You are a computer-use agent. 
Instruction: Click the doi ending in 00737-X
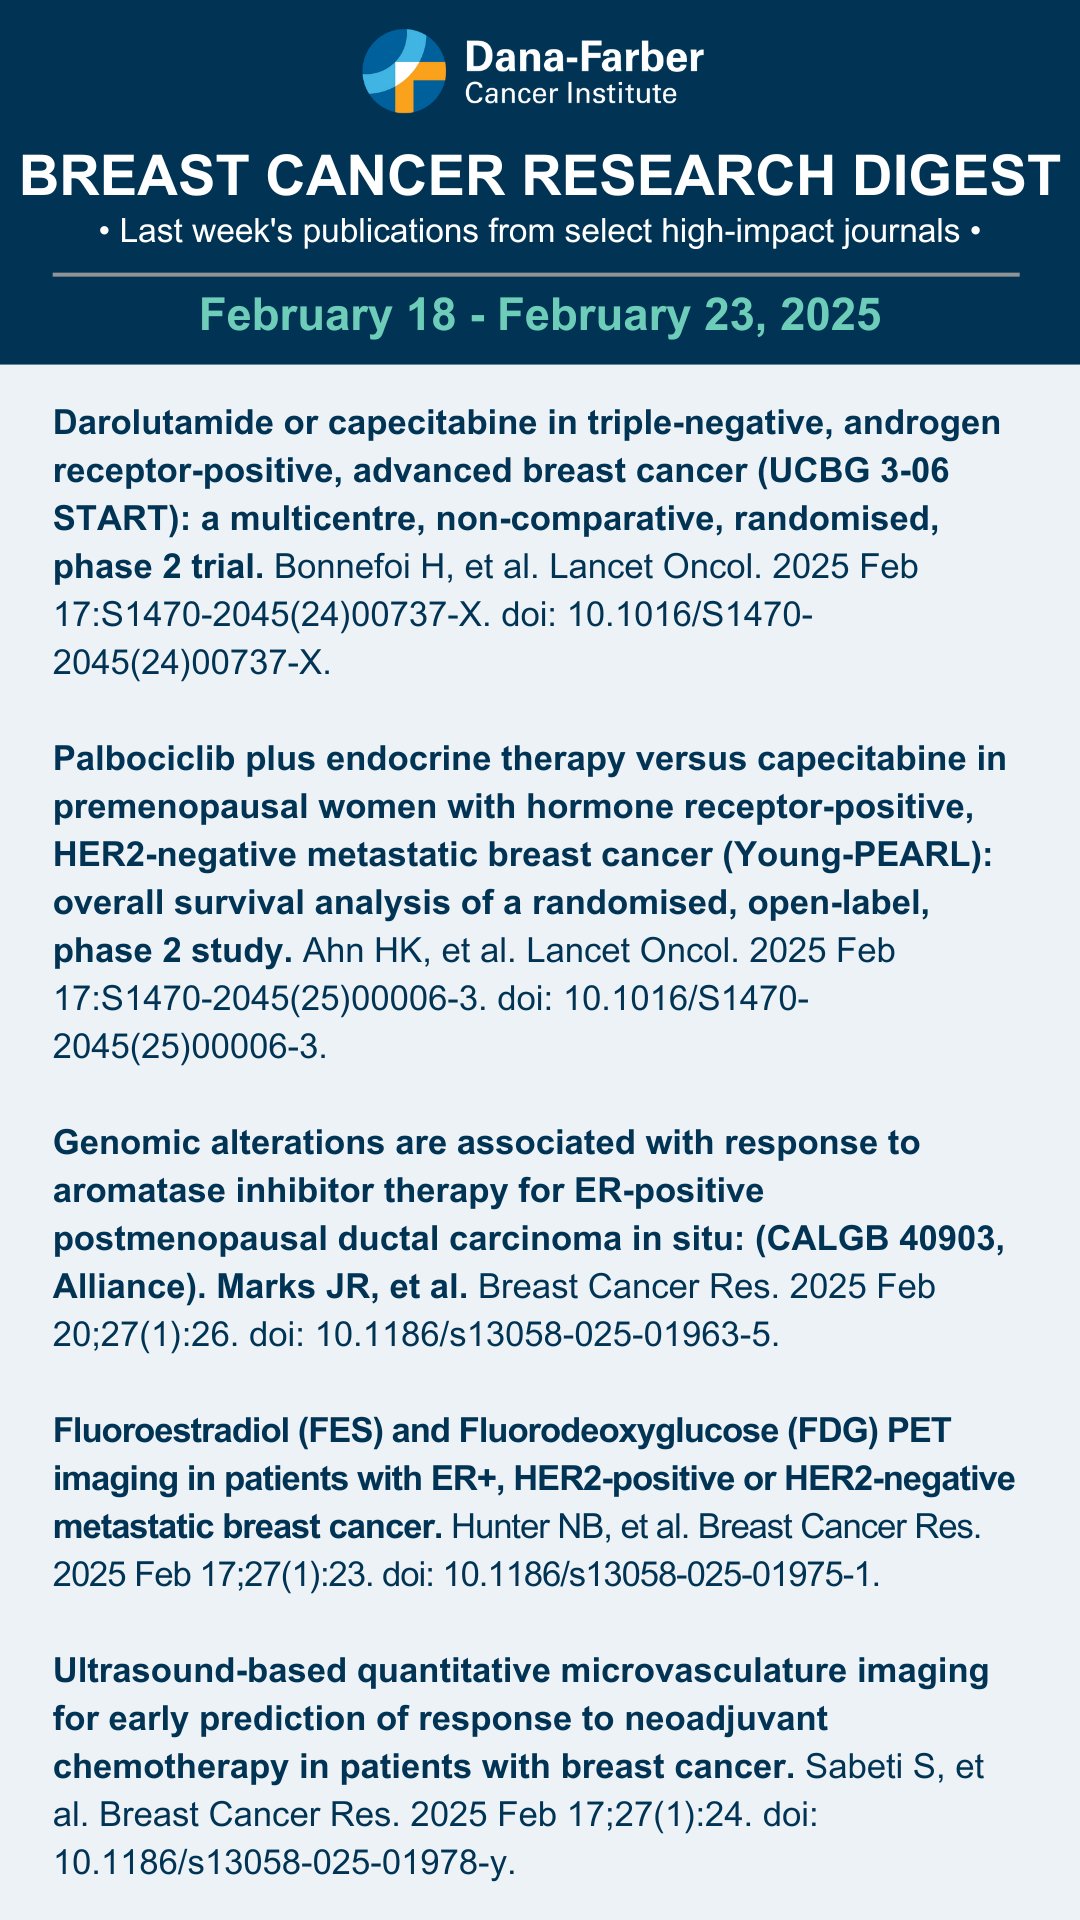433,638
